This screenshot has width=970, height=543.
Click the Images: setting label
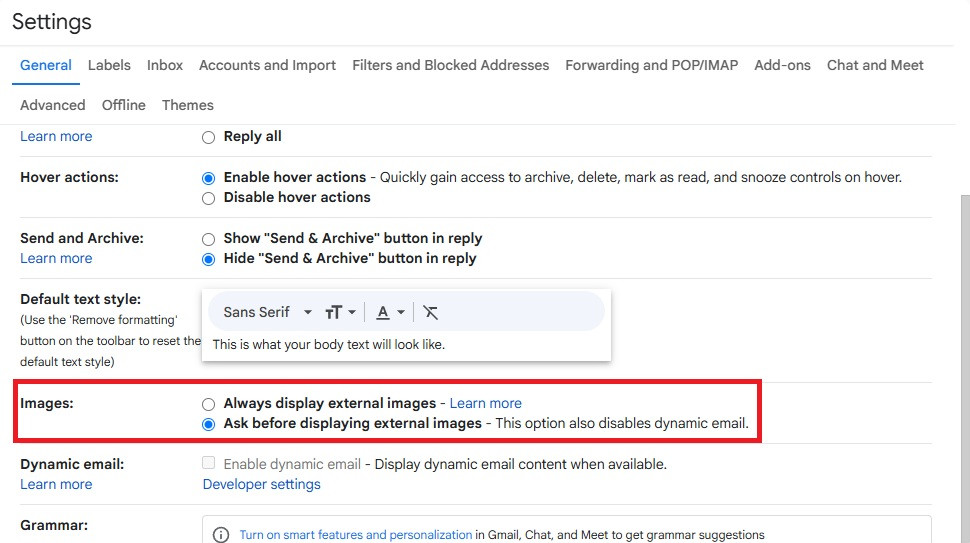46,403
